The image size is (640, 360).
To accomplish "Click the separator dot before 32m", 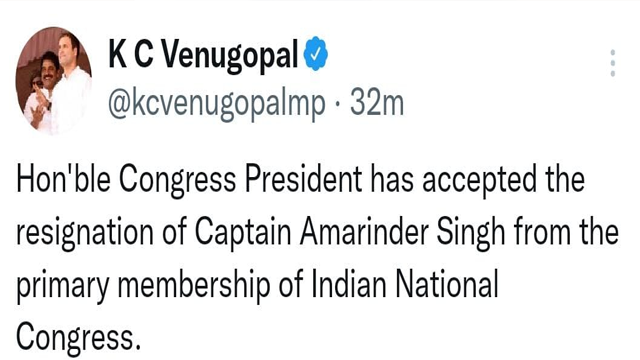I will 338,104.
